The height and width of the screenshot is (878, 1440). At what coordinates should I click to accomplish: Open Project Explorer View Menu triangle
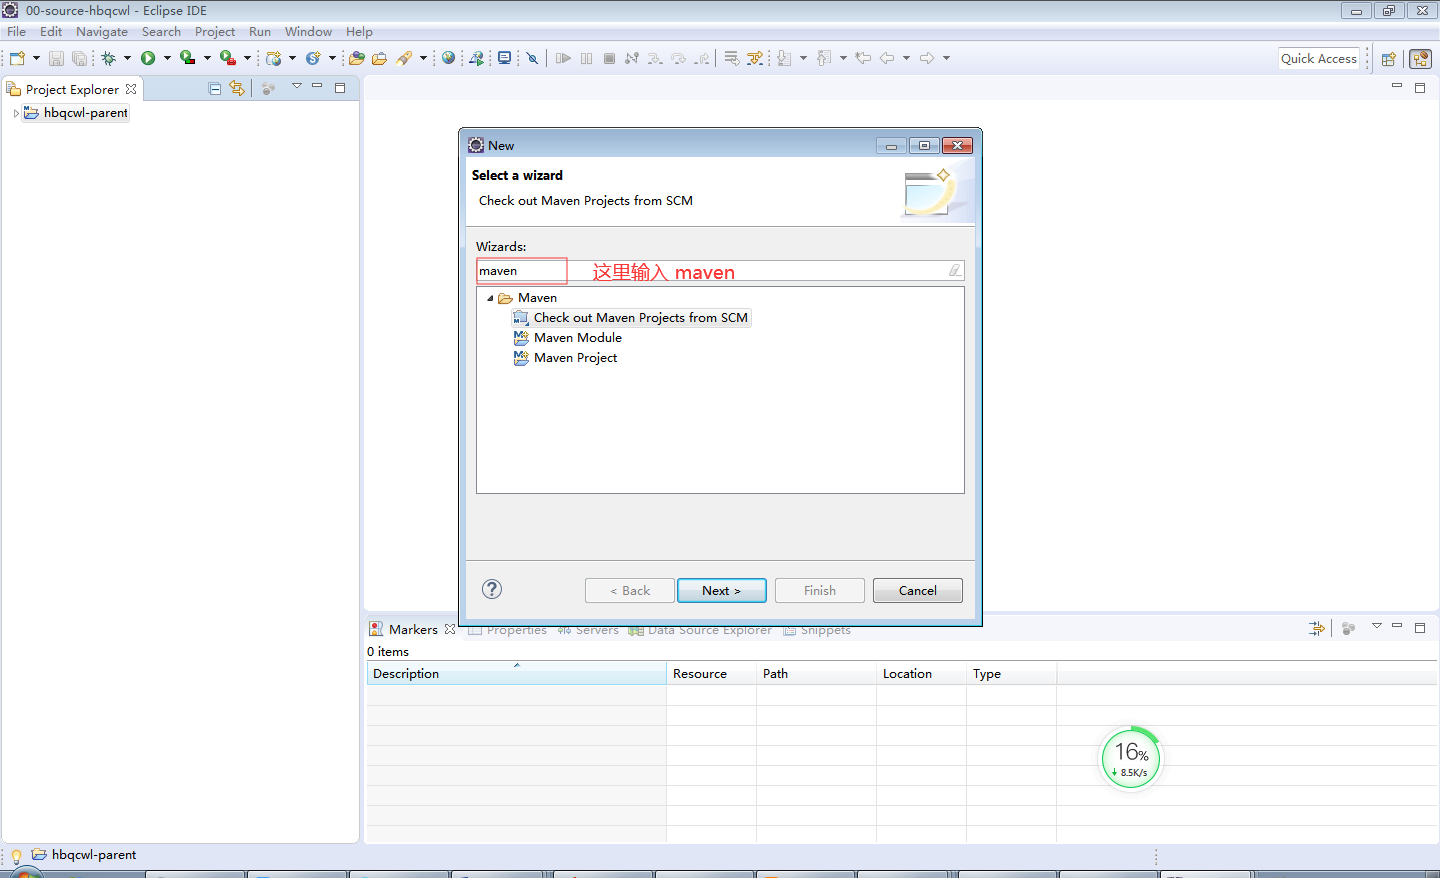296,87
